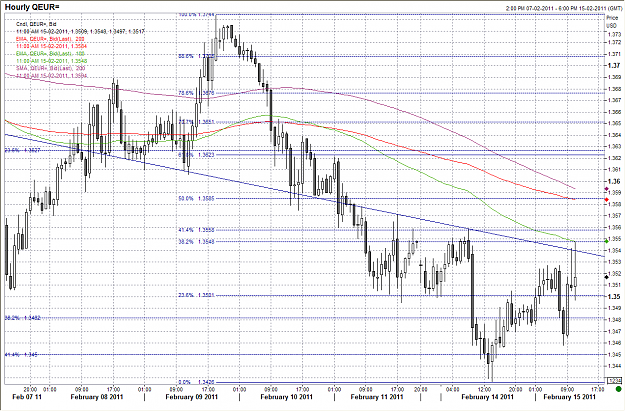
Task: Click the small boxed scale field below price axis
Action: [613, 381]
